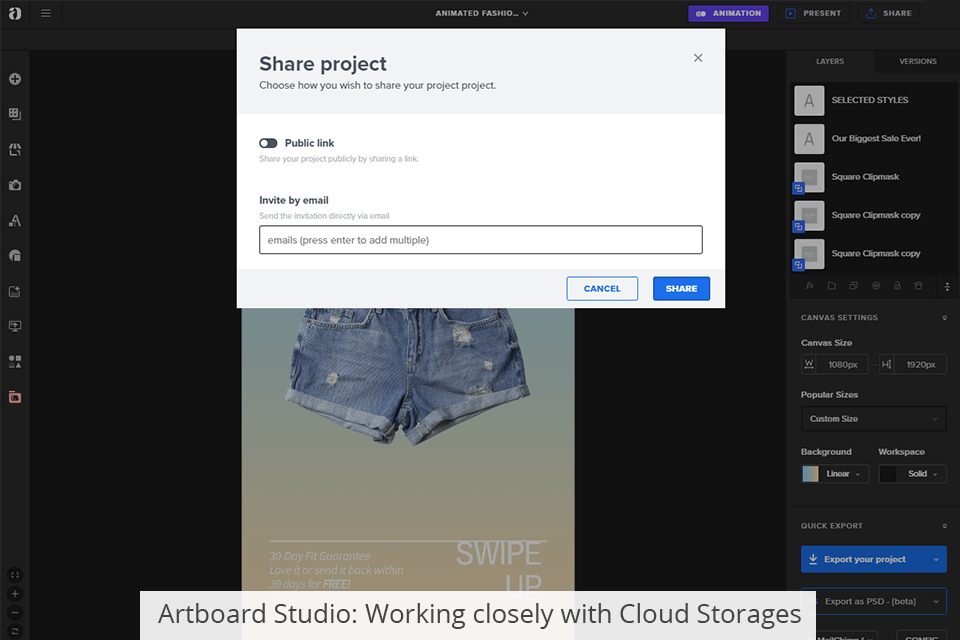Select the Square Clipmask layer
960x640 pixels.
click(x=874, y=177)
